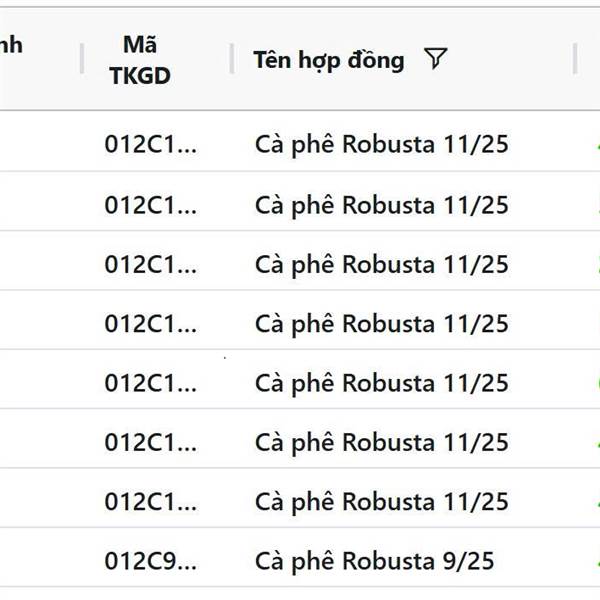Select the Cà phê Robusta 9/25 contract
Image resolution: width=600 pixels, height=600 pixels.
coord(375,561)
